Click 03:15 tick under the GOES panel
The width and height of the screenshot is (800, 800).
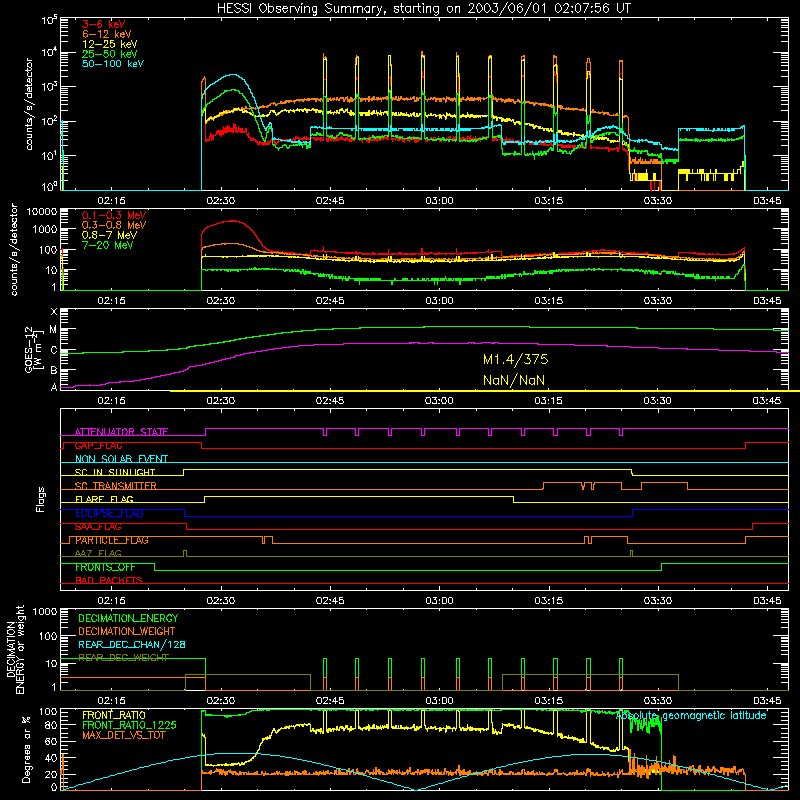(548, 401)
